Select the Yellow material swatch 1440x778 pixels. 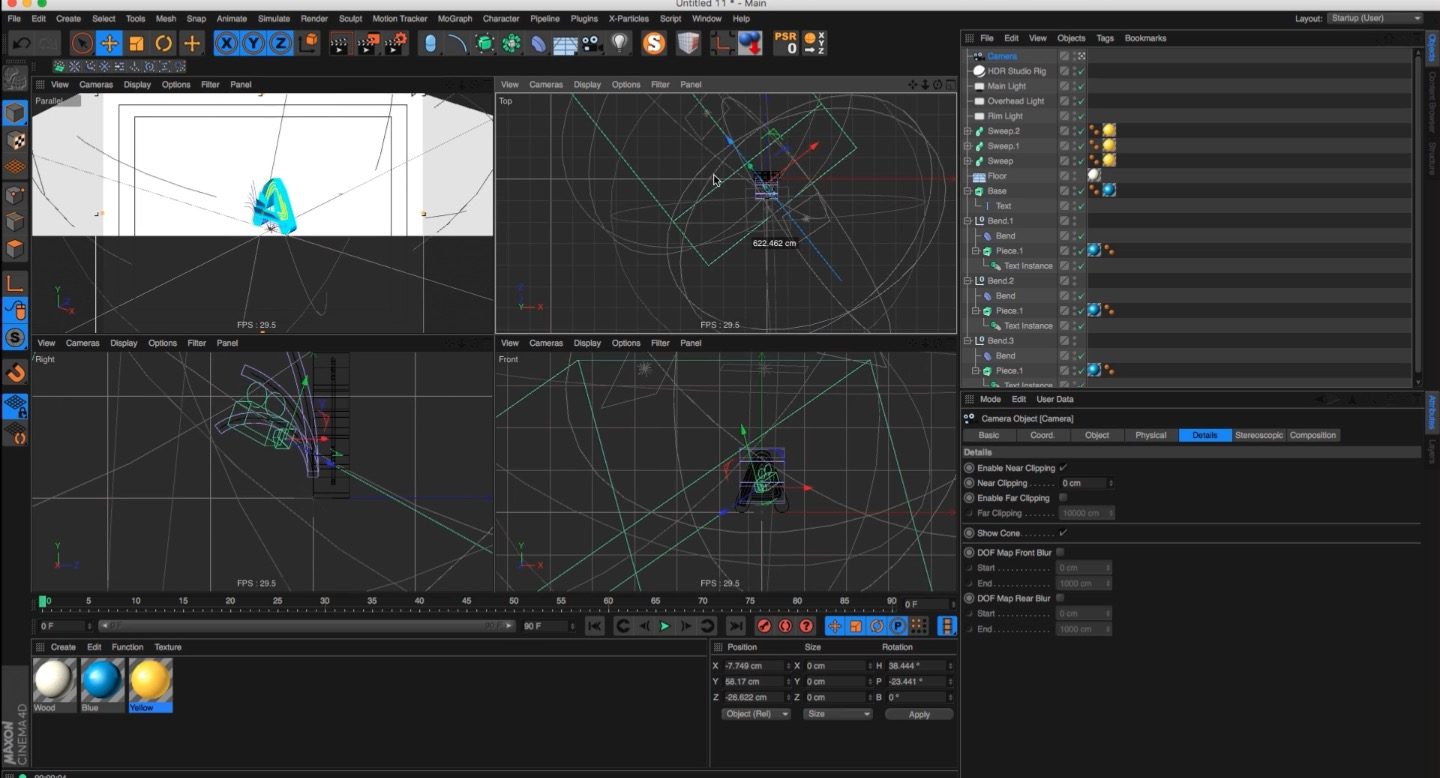pos(150,684)
